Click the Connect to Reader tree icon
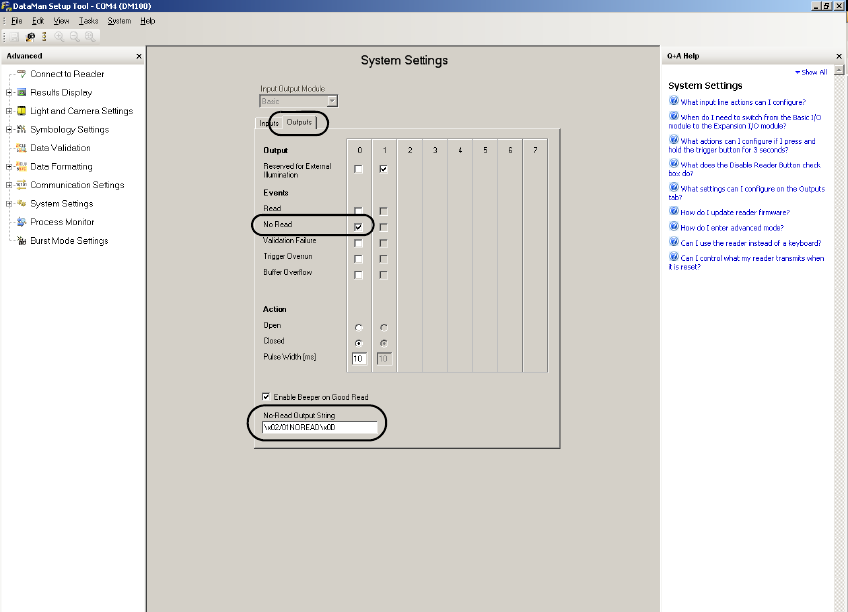The height and width of the screenshot is (612, 848). click(22, 74)
